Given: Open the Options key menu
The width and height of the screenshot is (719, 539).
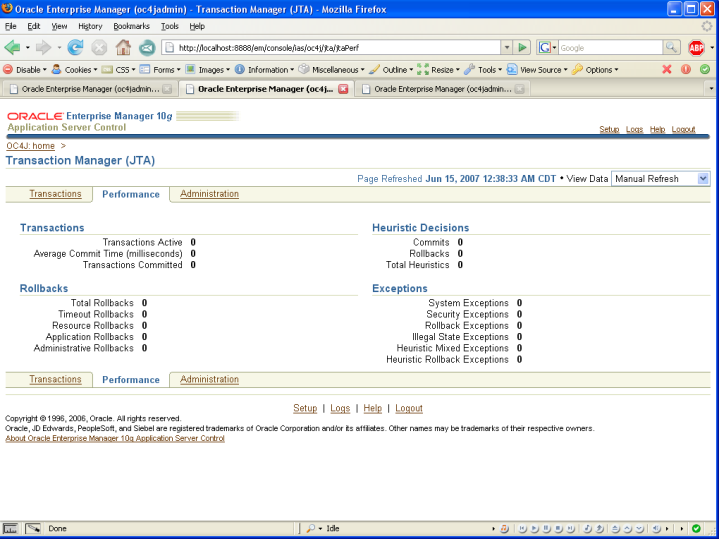Looking at the screenshot, I should (595, 70).
